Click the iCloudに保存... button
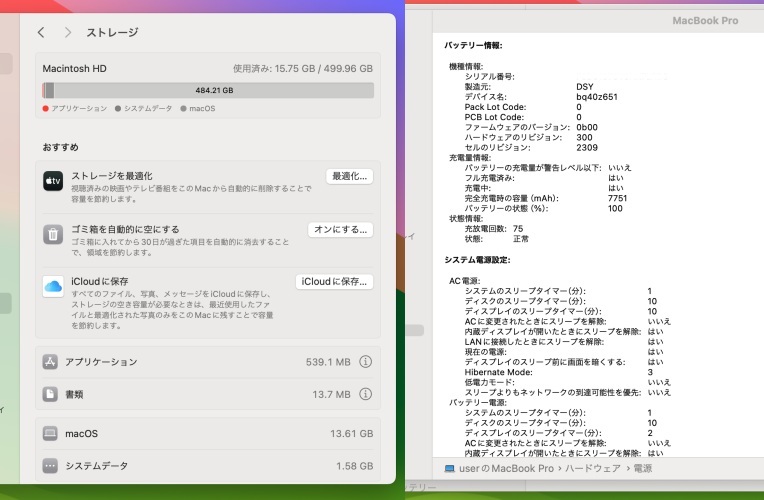The height and width of the screenshot is (500, 764). [334, 282]
